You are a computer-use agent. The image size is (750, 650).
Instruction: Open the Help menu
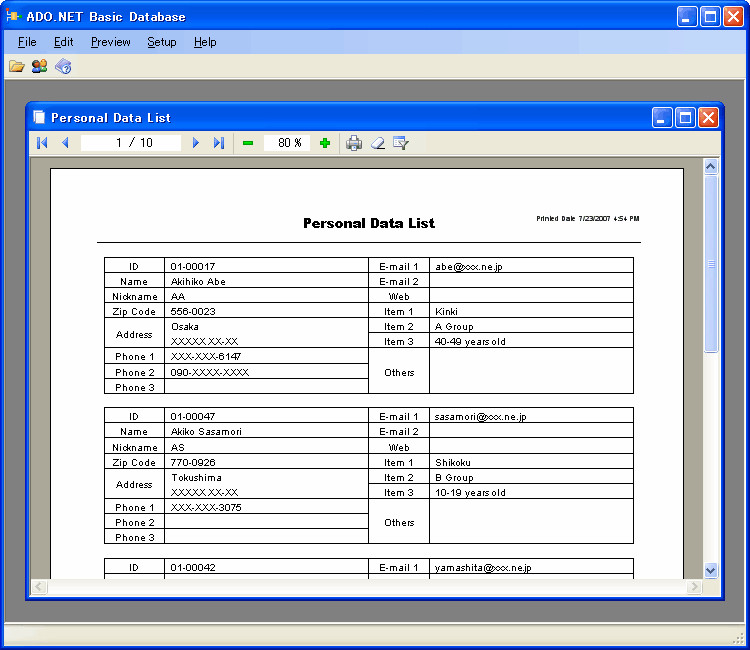click(x=205, y=42)
